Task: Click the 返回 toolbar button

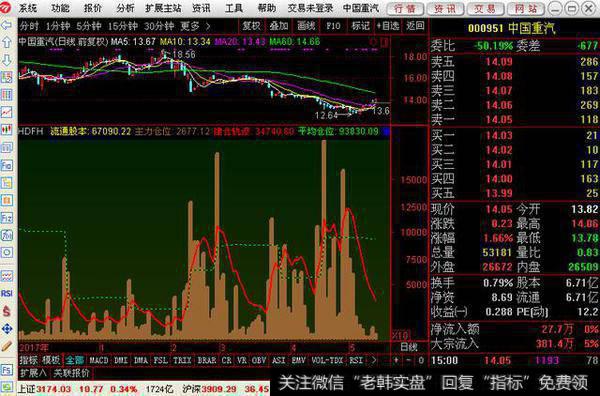Action: [x=415, y=26]
